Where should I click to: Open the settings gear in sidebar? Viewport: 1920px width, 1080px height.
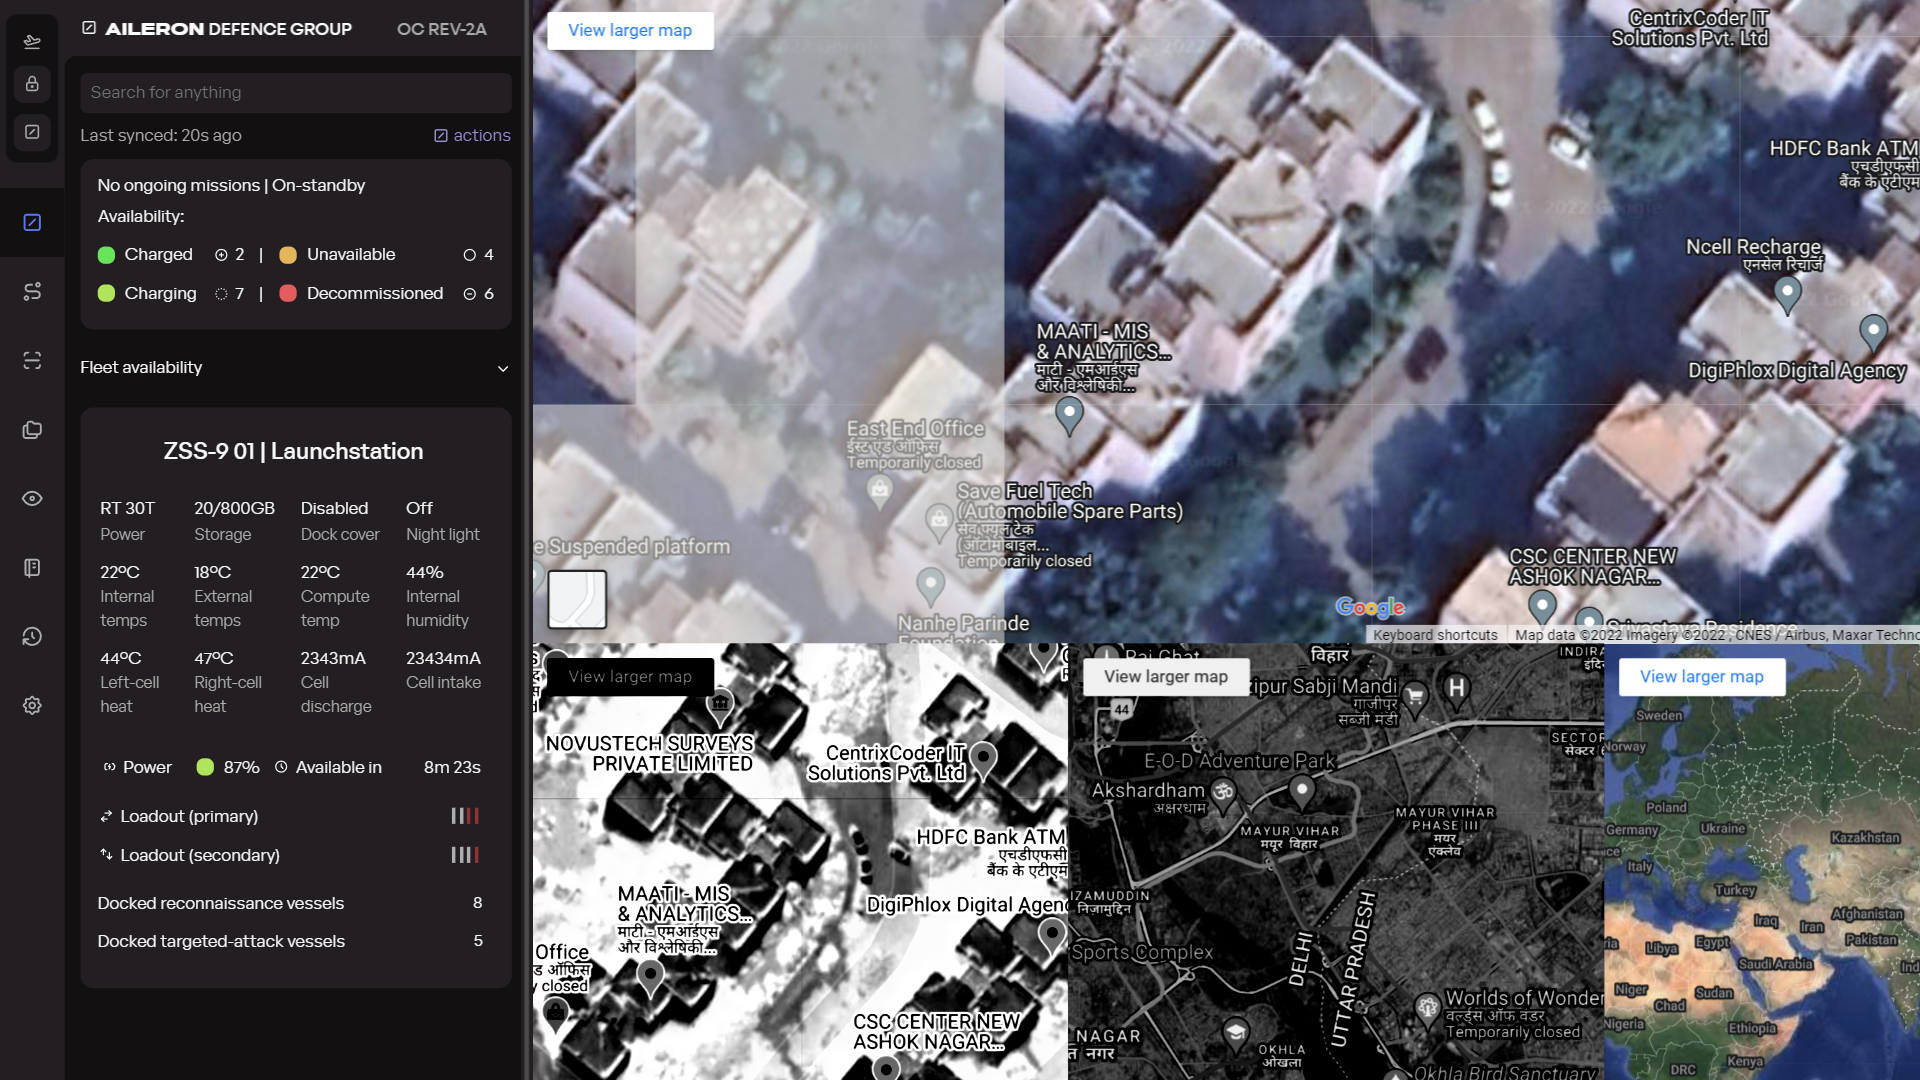point(32,706)
